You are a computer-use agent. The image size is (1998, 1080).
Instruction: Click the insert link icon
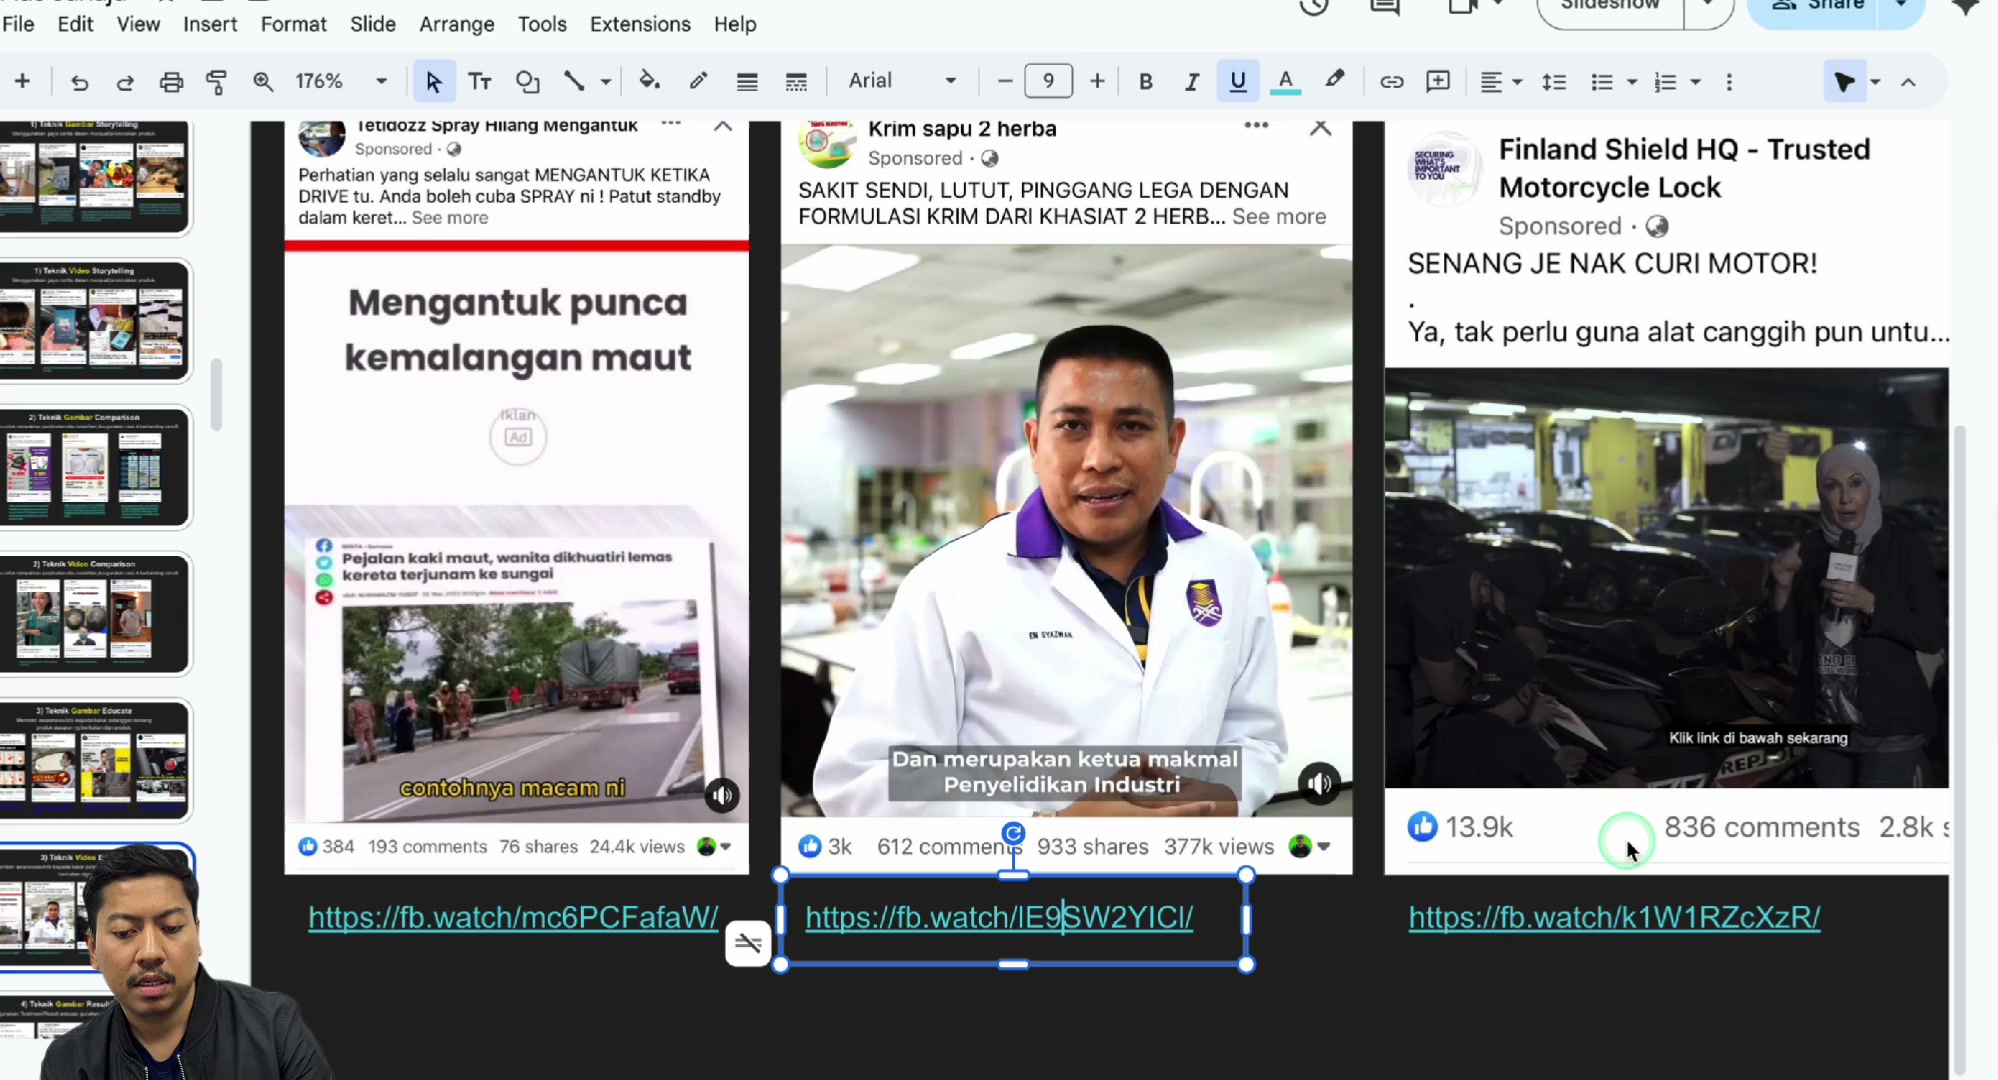1391,82
